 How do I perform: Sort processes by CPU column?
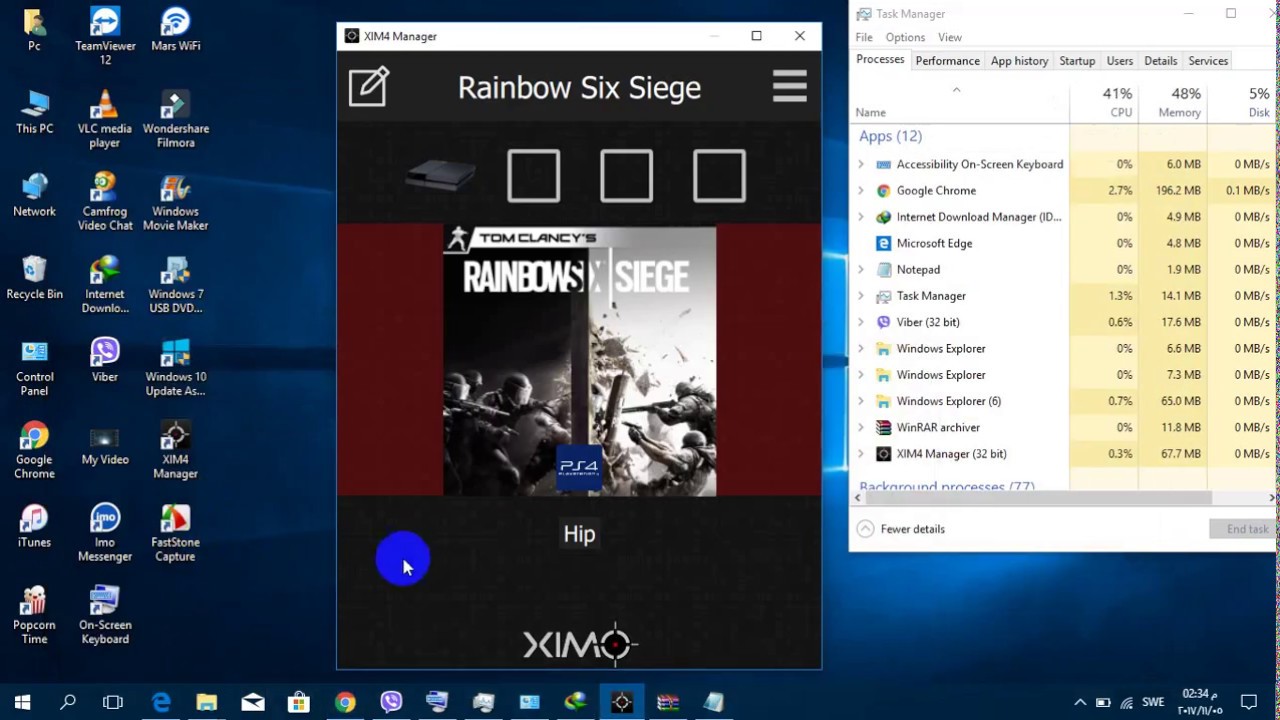[x=1103, y=101]
